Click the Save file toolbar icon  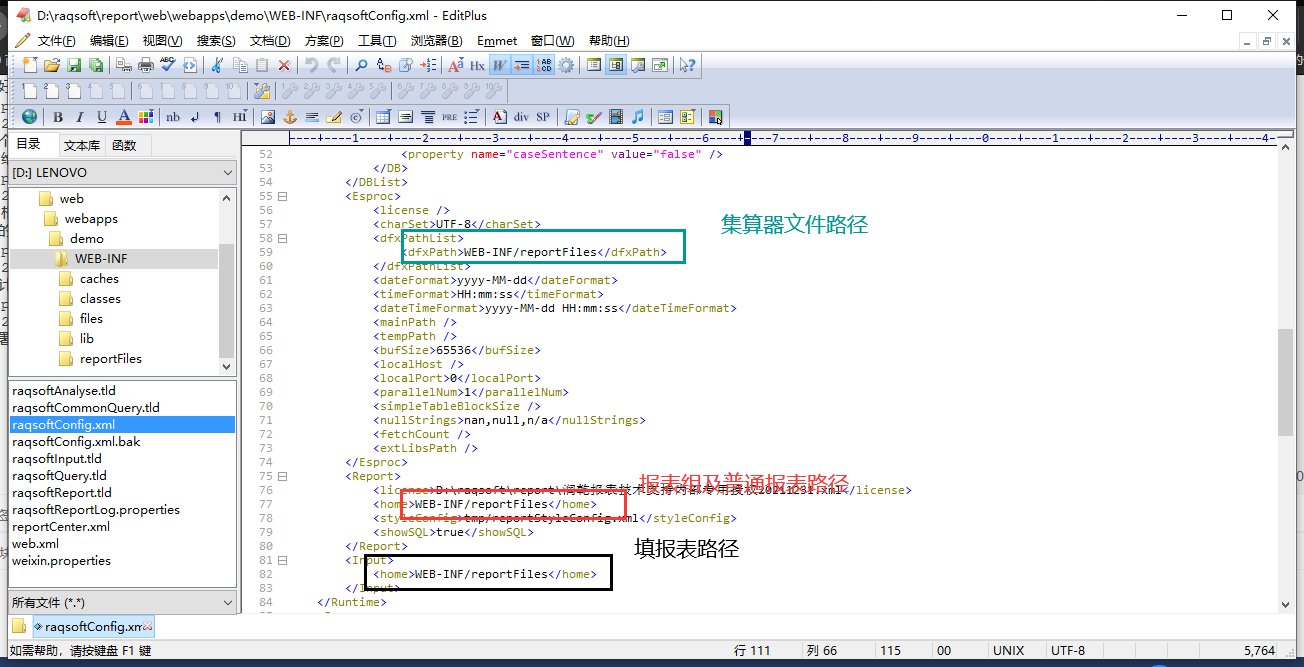(74, 65)
